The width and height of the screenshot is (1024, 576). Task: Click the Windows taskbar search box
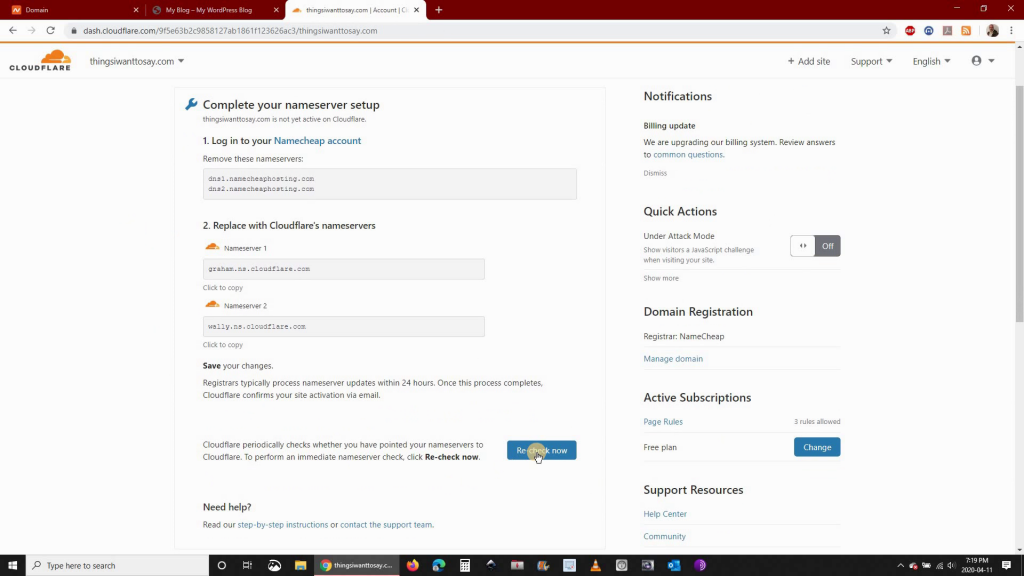coord(118,566)
